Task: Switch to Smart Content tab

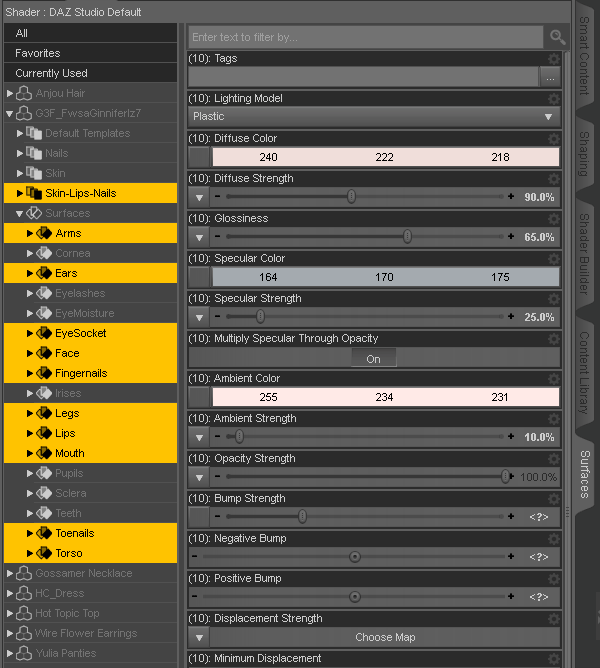Action: click(x=585, y=56)
